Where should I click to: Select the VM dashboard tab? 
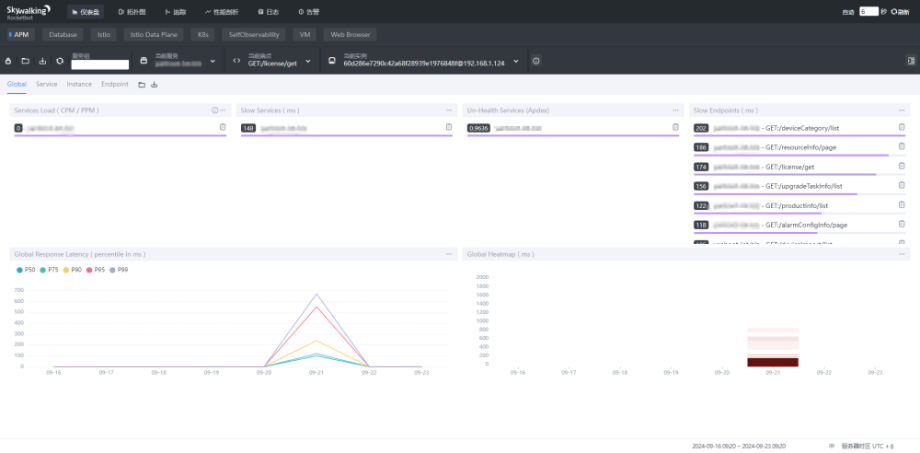click(305, 35)
